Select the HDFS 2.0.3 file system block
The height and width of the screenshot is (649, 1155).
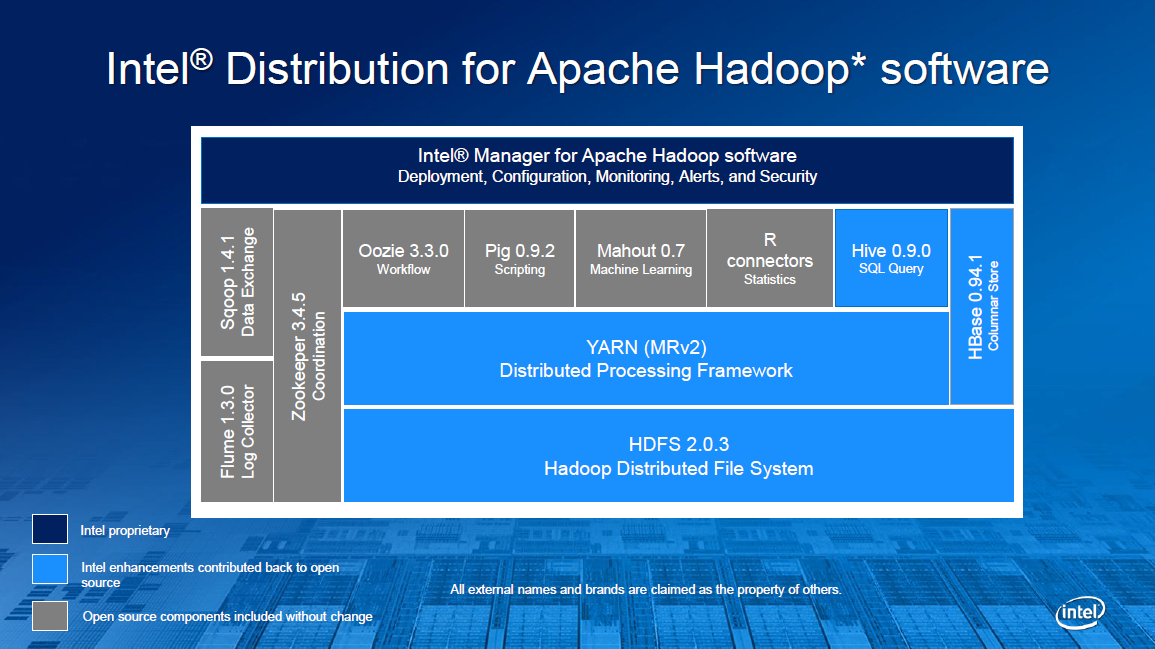(678, 456)
